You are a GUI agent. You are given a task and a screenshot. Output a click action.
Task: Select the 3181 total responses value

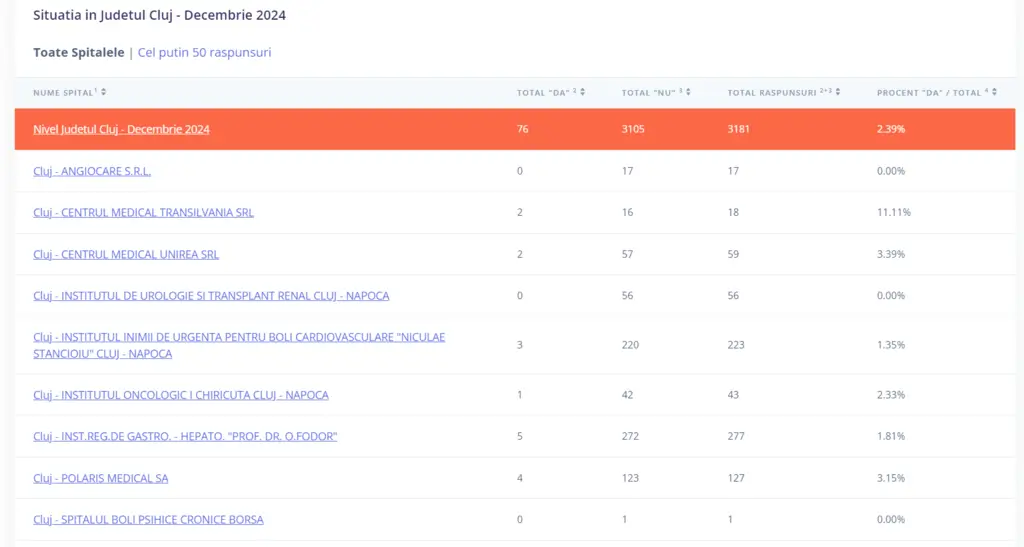(x=739, y=129)
